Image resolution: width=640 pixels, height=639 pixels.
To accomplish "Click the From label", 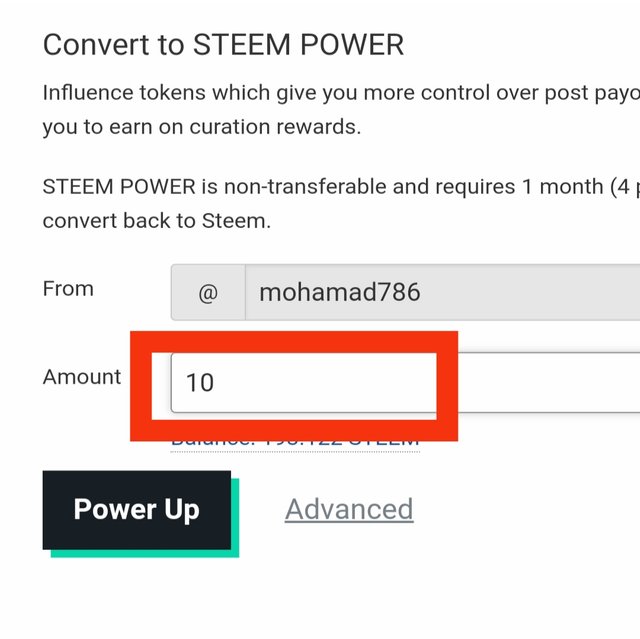I will [68, 289].
